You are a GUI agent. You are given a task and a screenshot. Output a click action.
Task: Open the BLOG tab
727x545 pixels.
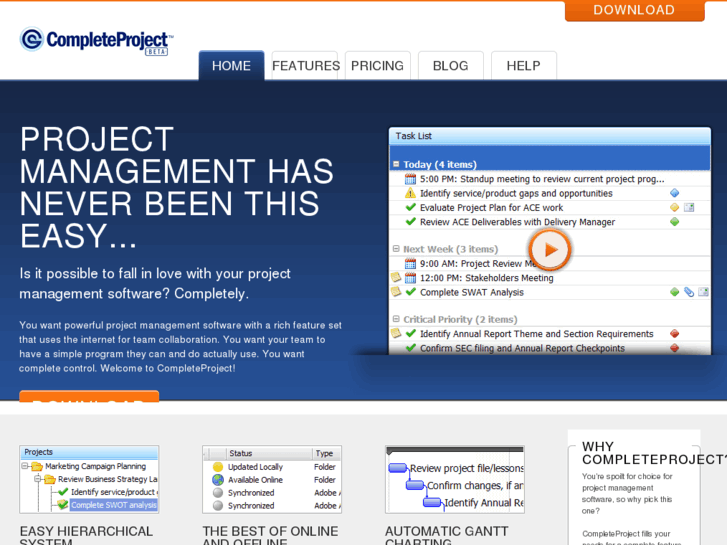[x=451, y=66]
